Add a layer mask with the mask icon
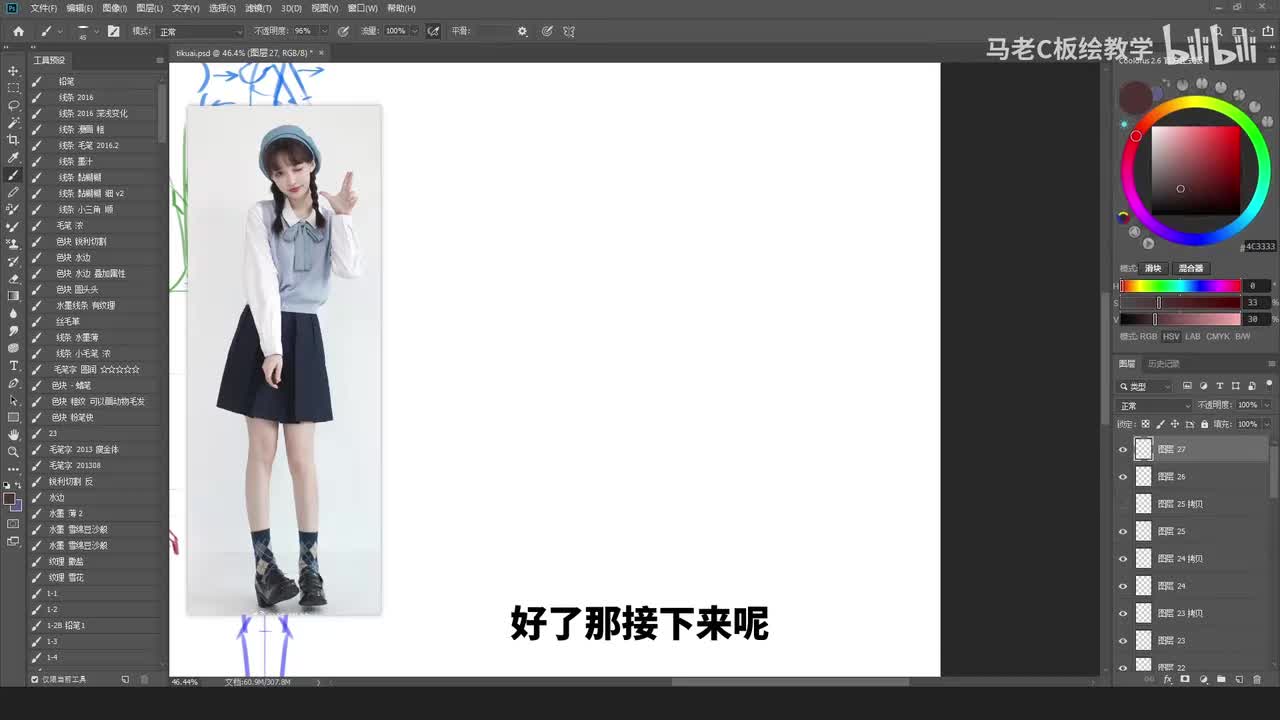This screenshot has width=1280, height=720. [x=1185, y=679]
